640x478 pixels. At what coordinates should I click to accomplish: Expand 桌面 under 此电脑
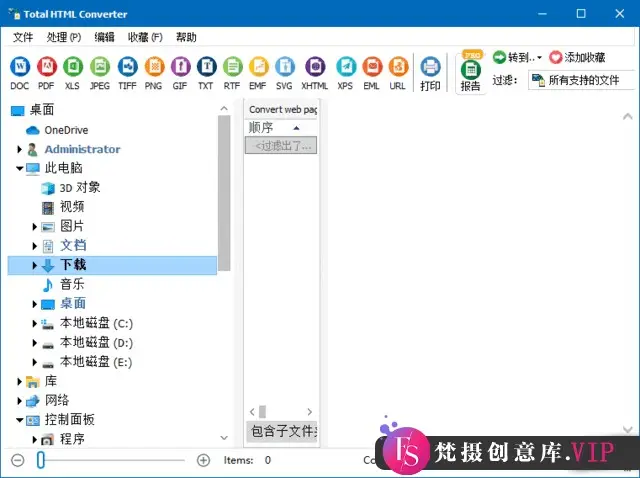coord(35,304)
